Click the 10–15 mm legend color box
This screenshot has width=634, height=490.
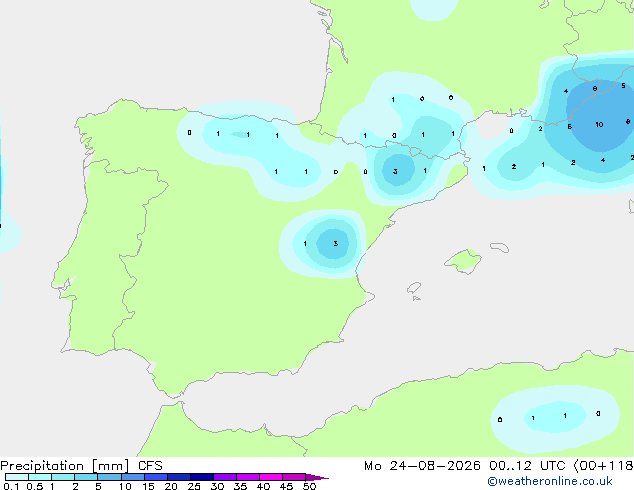pos(133,477)
